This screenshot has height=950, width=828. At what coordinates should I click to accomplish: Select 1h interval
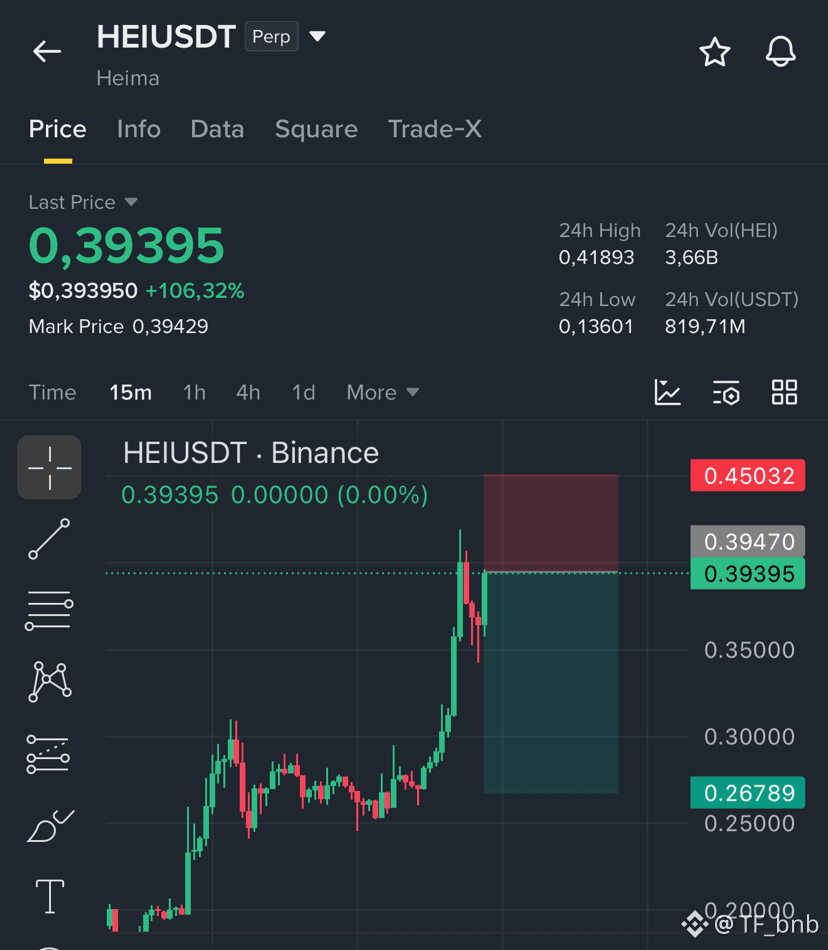pos(194,393)
